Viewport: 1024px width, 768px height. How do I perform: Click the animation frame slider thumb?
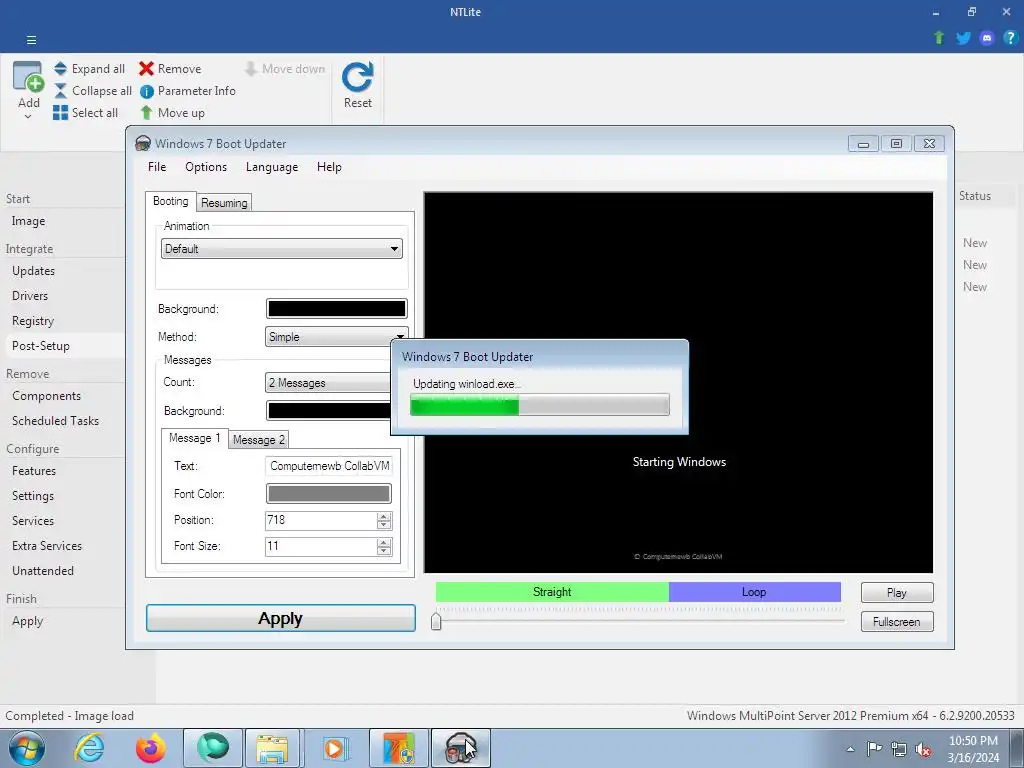[436, 620]
